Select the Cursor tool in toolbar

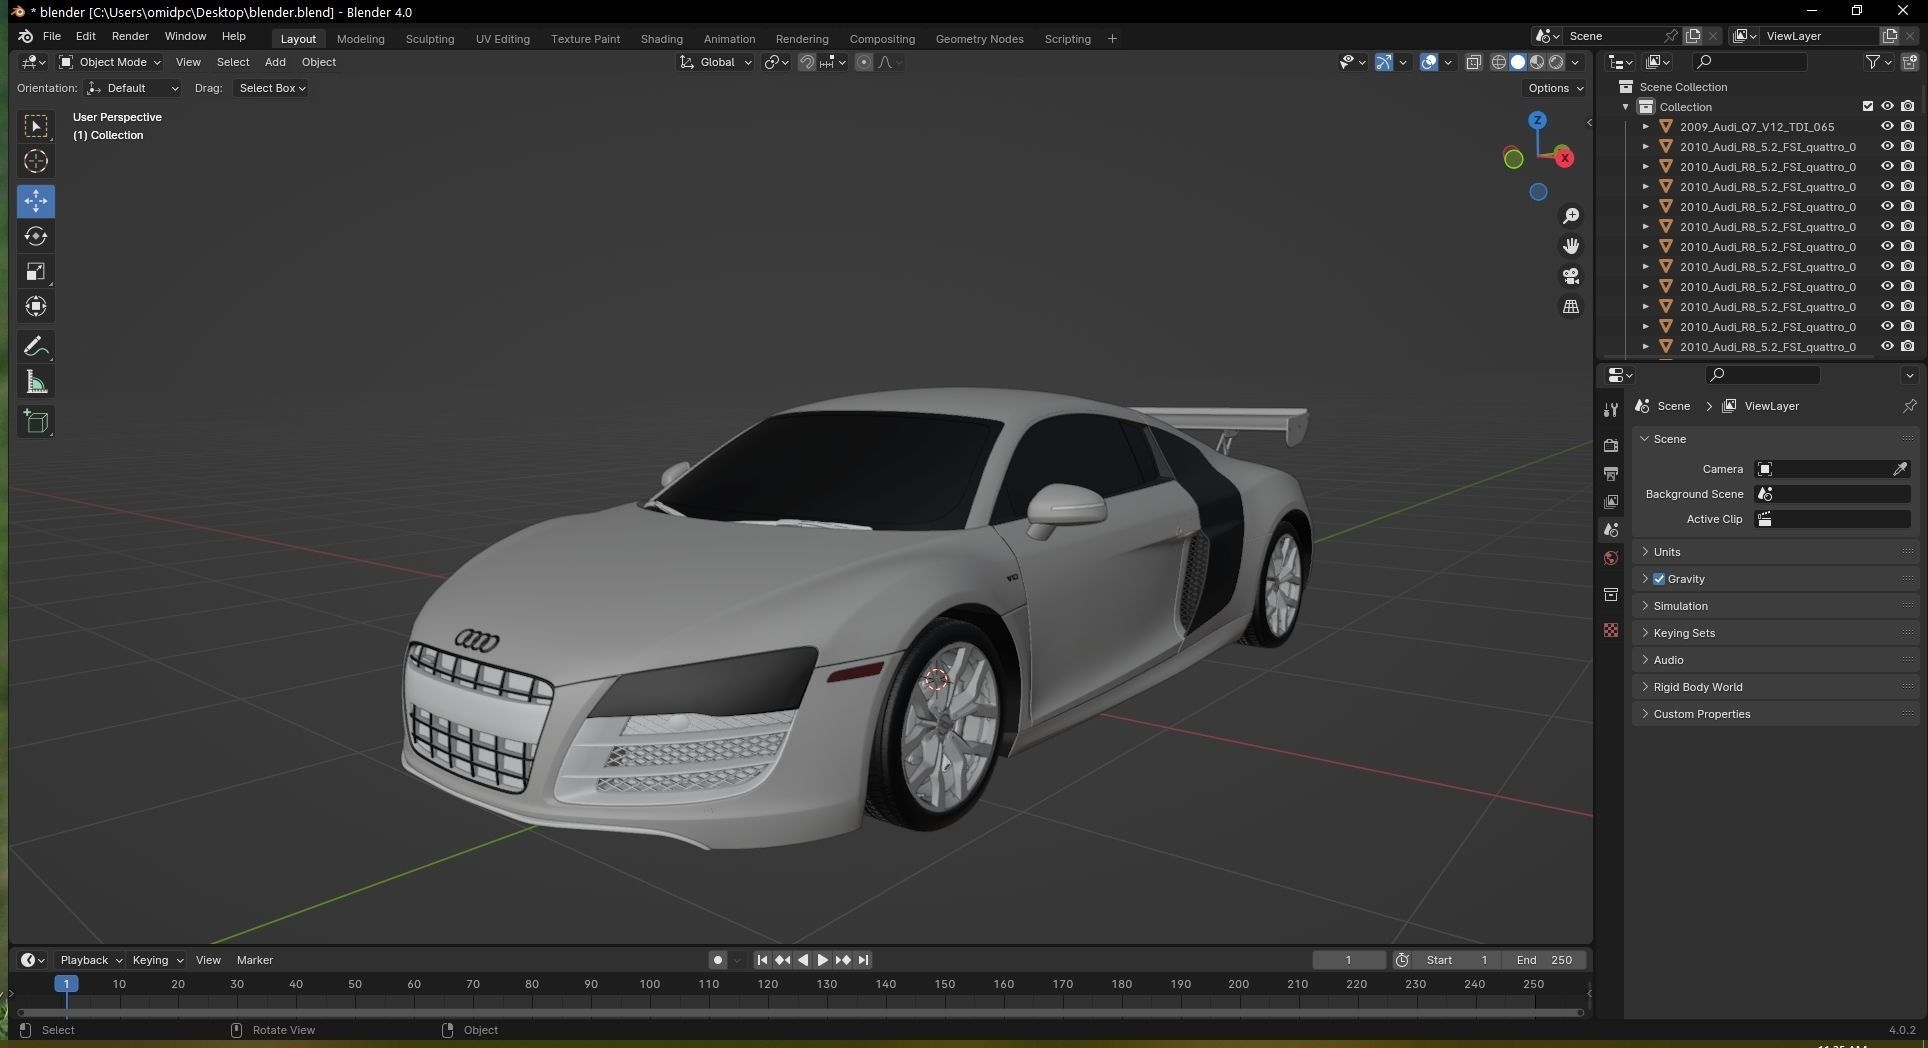point(36,161)
